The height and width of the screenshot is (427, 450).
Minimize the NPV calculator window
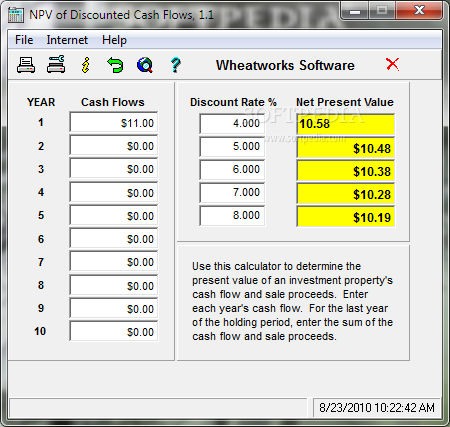355,11
